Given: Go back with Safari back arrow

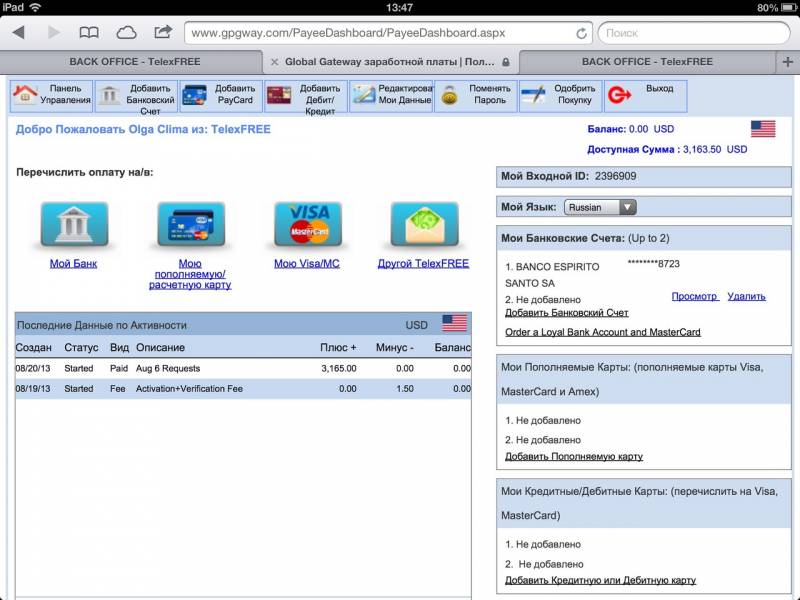Looking at the screenshot, I should tap(19, 33).
